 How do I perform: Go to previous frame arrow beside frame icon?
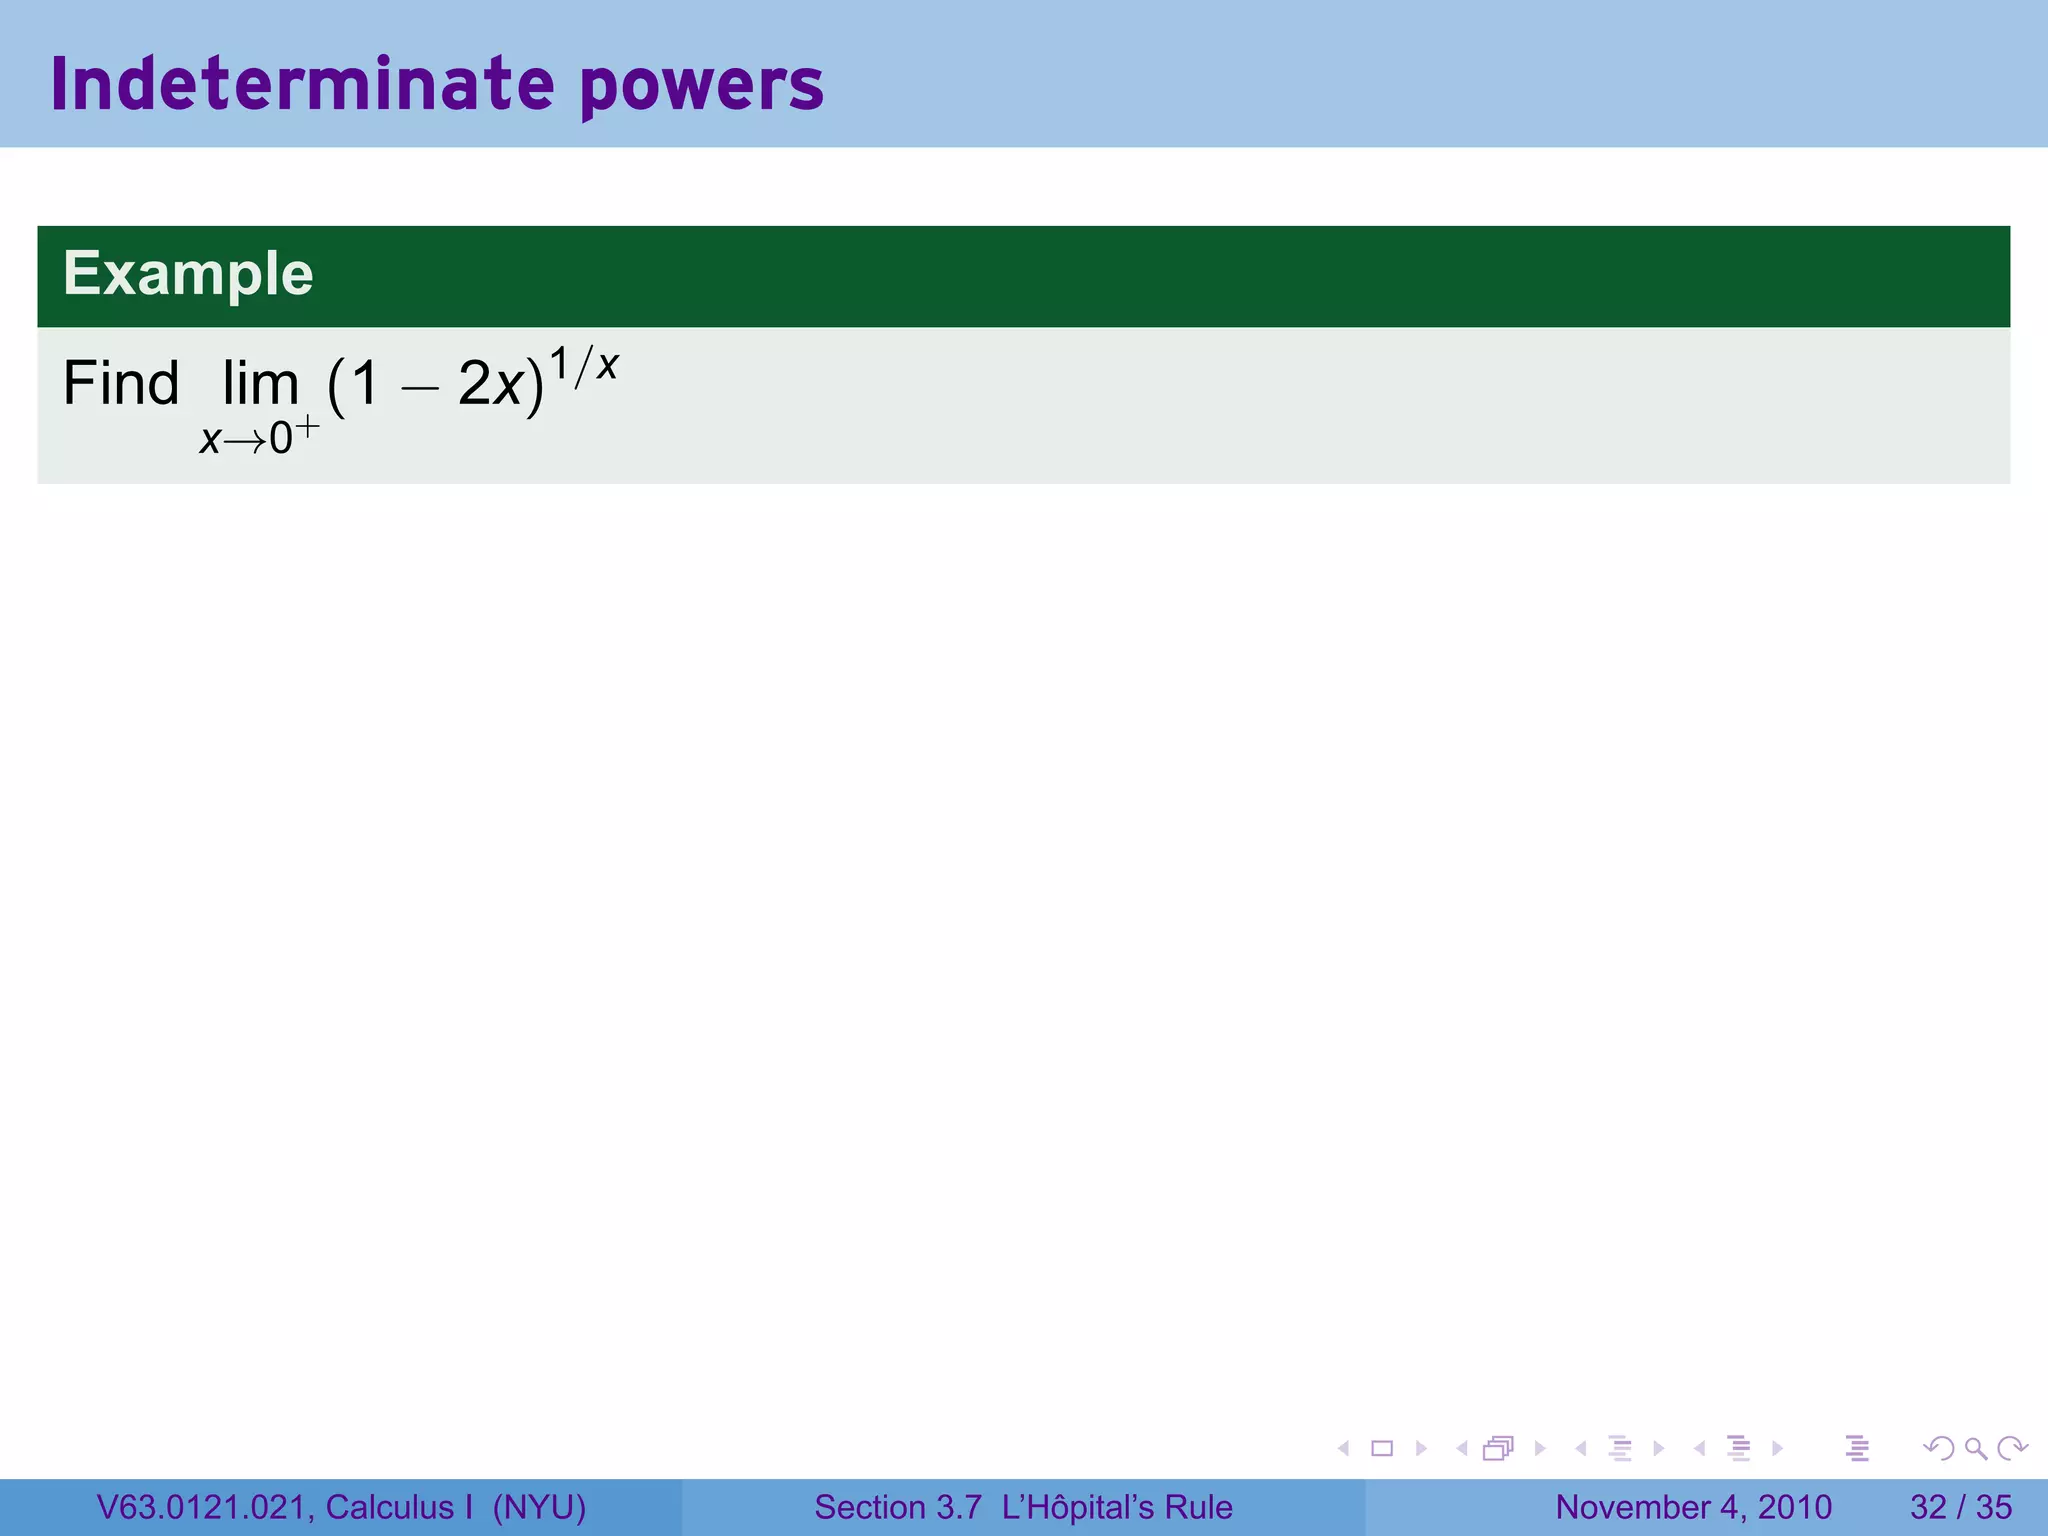coord(1461,1448)
